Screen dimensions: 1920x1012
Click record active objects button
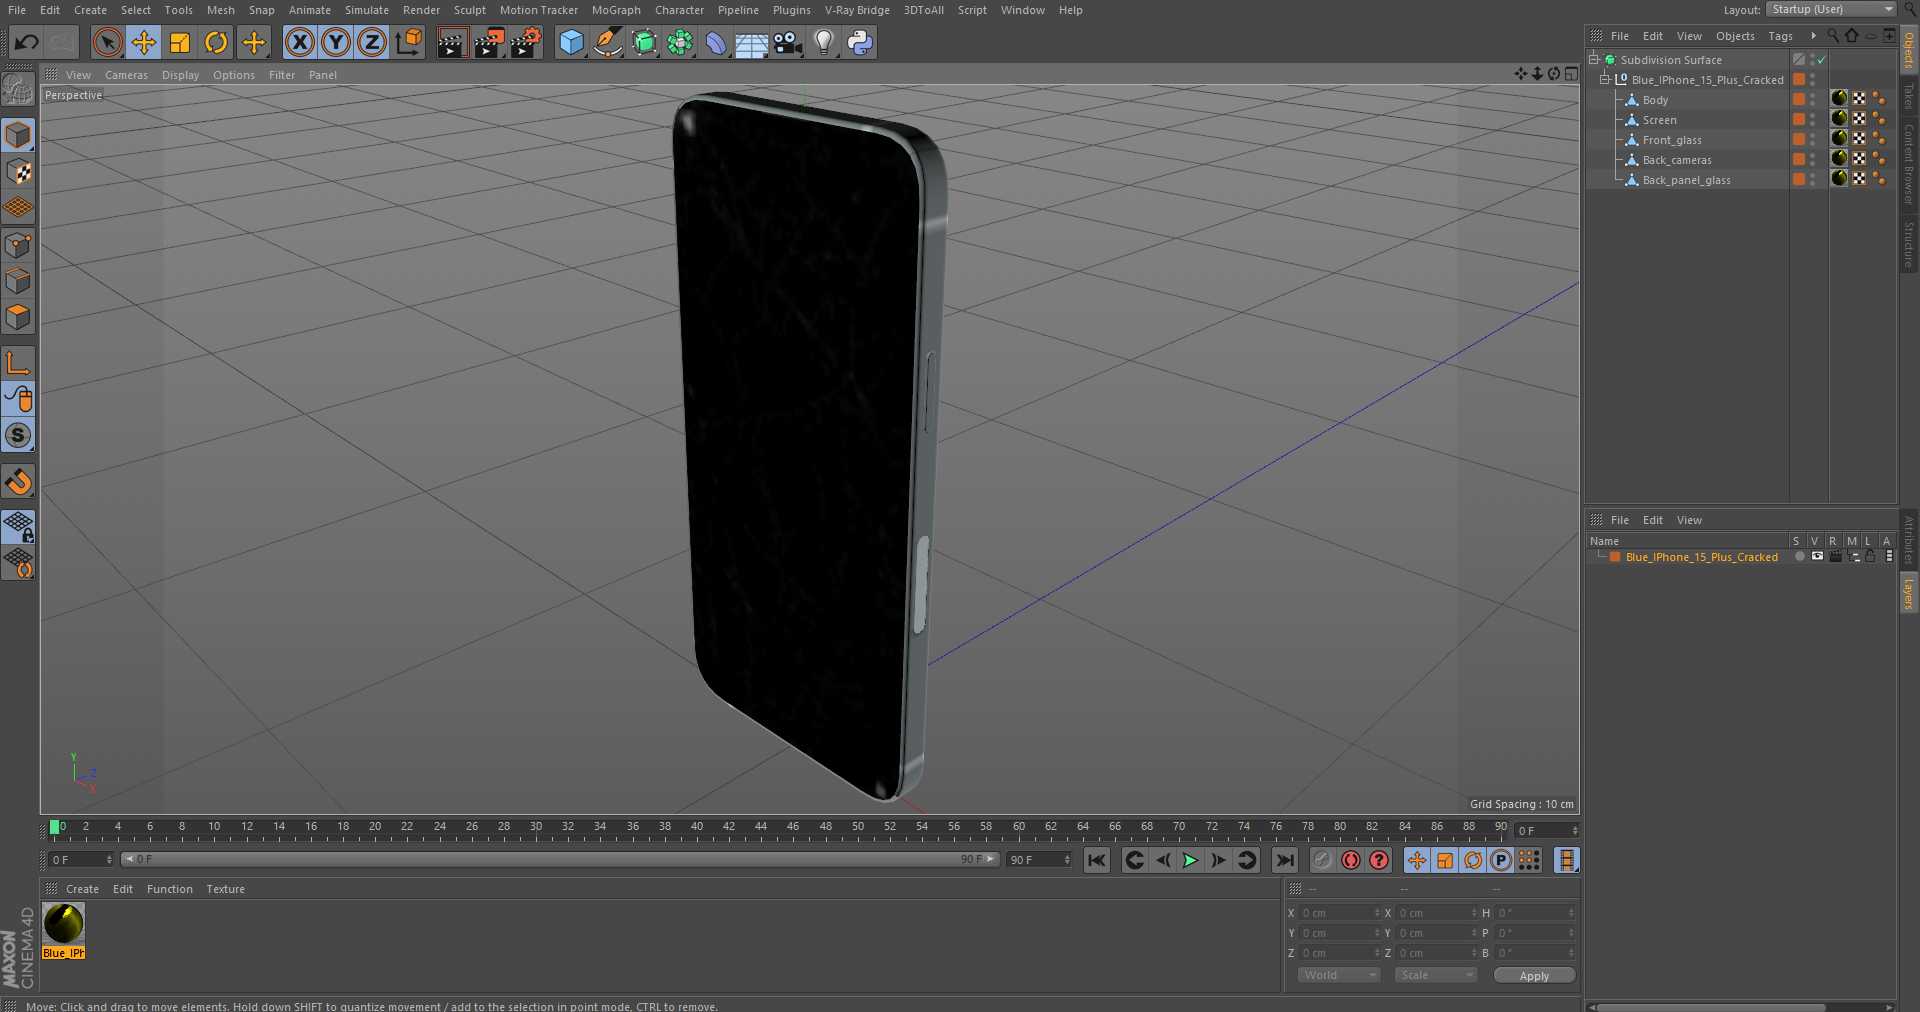point(1323,860)
